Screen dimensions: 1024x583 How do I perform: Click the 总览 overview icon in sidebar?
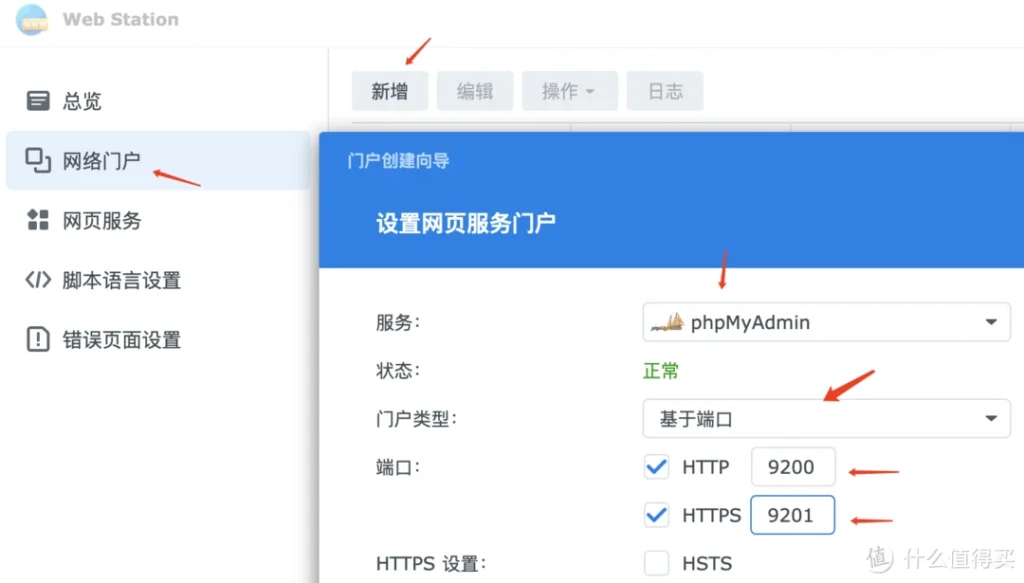[38, 101]
